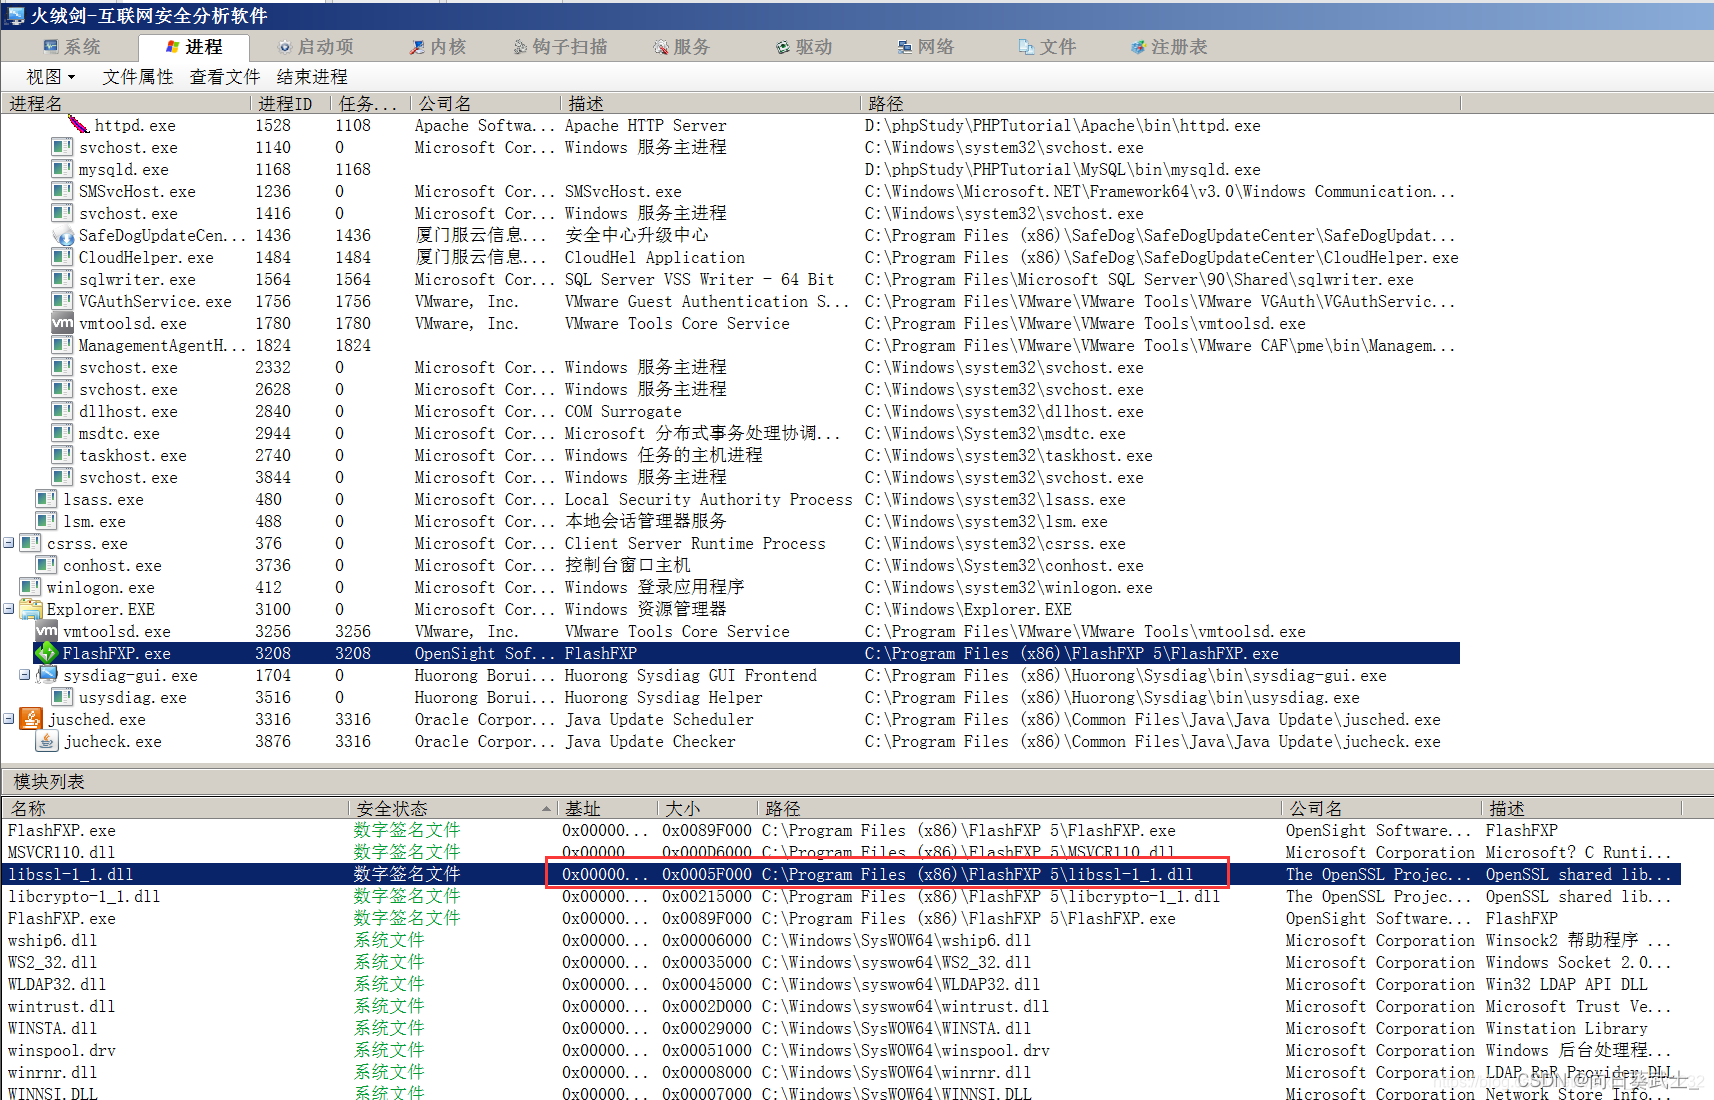Click the 查看文件 button
The height and width of the screenshot is (1100, 1714).
click(225, 77)
